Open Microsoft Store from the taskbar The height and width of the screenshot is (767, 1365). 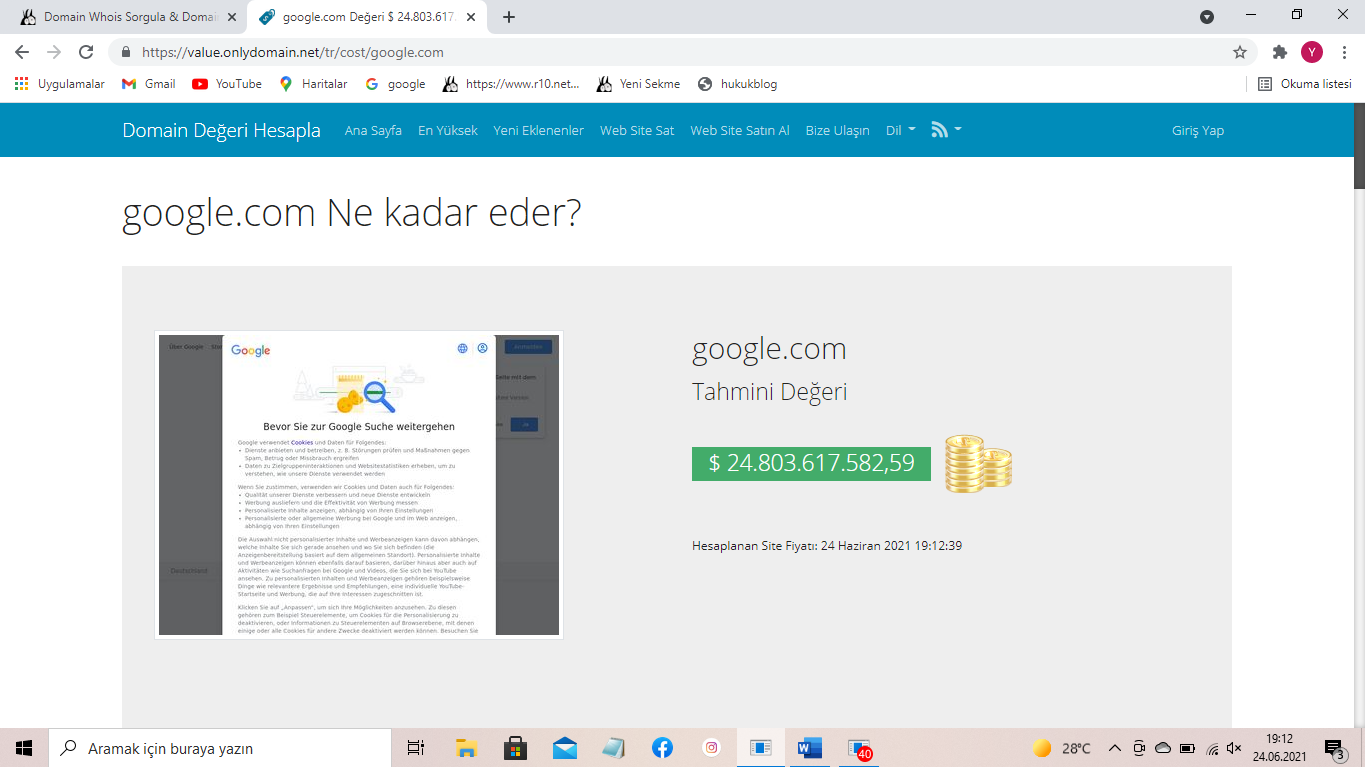click(515, 747)
